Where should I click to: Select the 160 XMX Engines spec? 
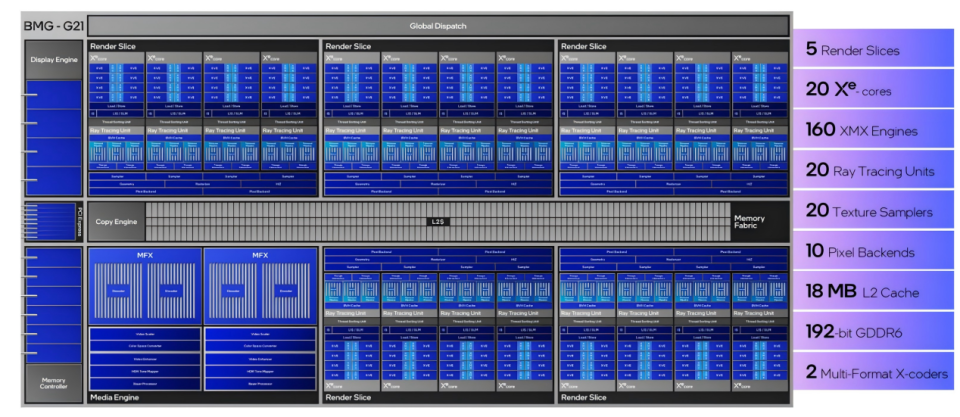[876, 130]
